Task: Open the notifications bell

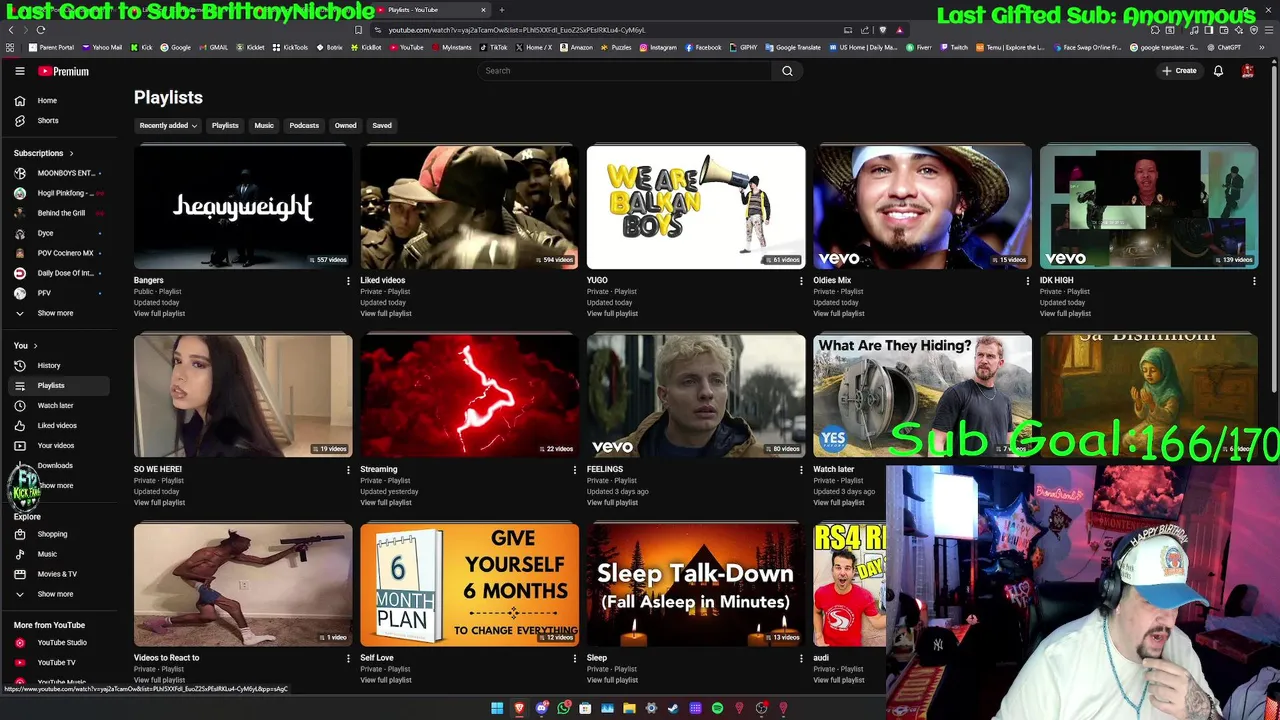Action: pyautogui.click(x=1218, y=71)
